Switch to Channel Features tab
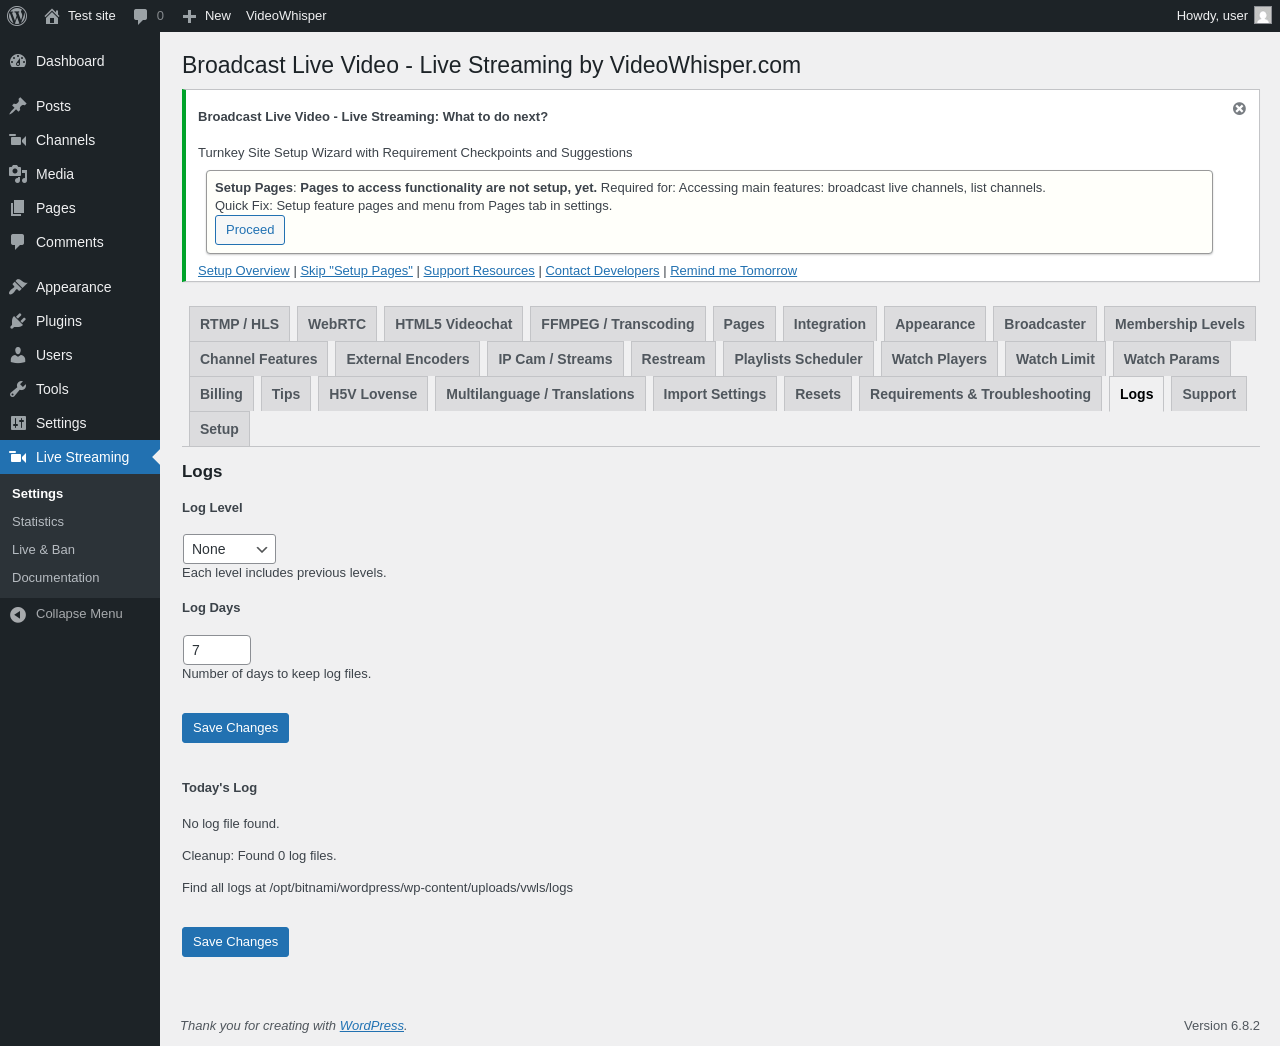Screen dimensions: 1280x1046 click(x=258, y=359)
